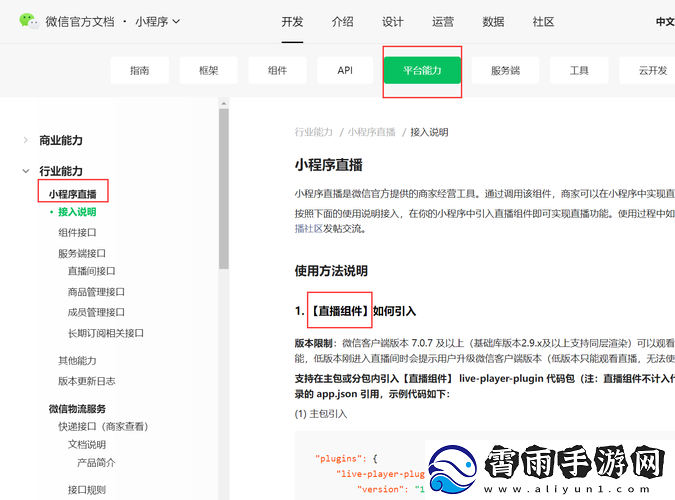Select 小程序直播 in sidebar
Image resolution: width=675 pixels, height=500 pixels.
tap(72, 194)
